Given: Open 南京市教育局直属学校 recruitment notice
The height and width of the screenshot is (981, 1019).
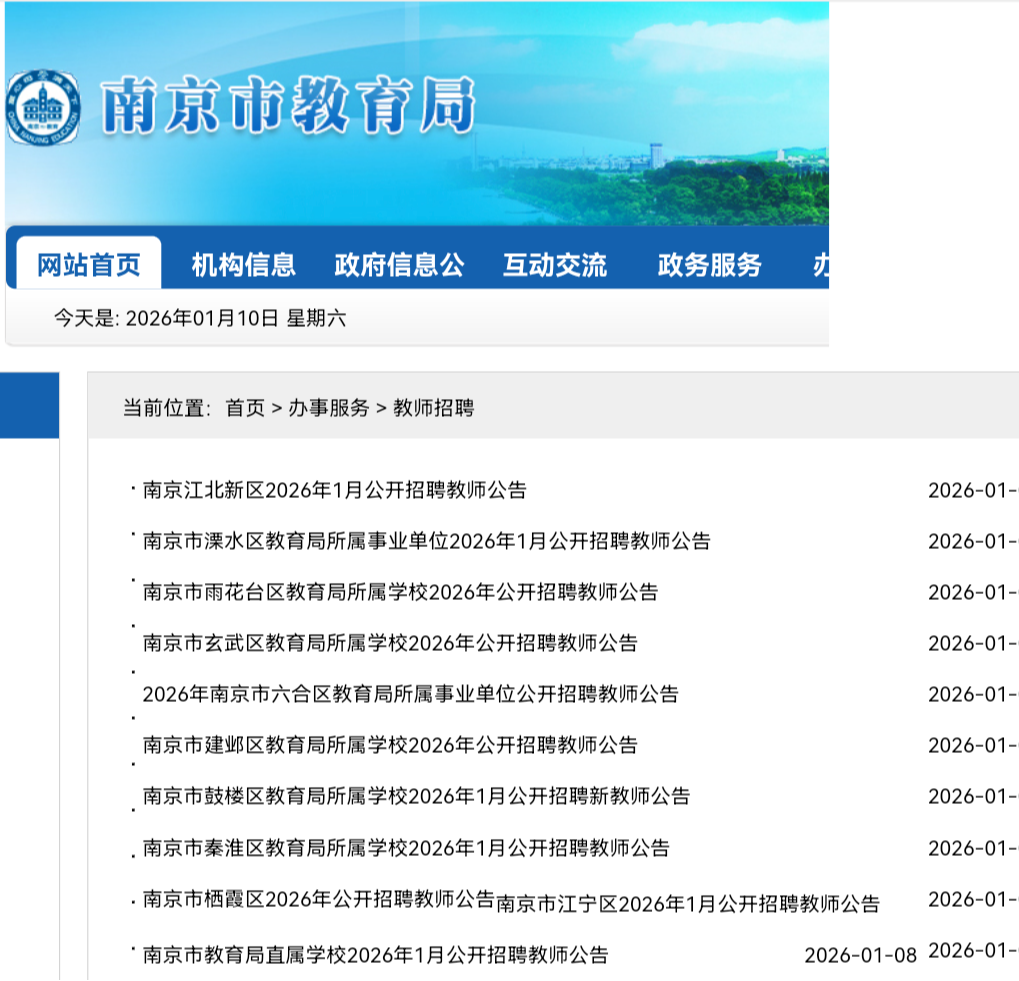Looking at the screenshot, I should click(375, 954).
